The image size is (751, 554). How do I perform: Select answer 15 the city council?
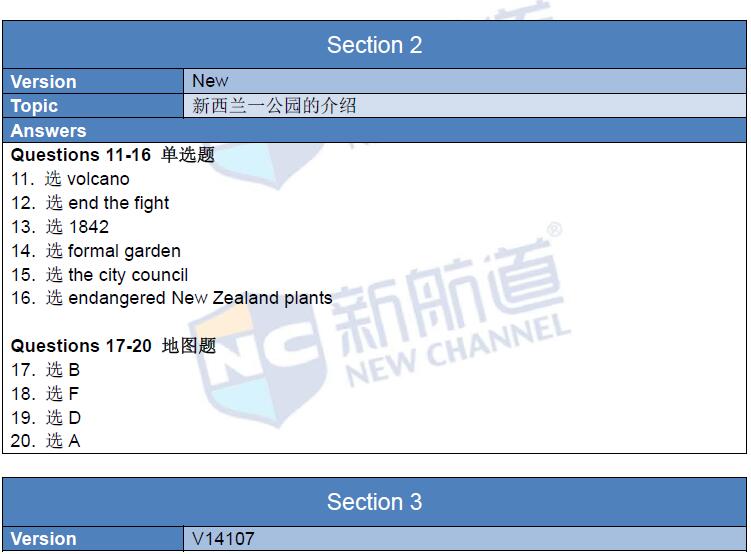100,275
